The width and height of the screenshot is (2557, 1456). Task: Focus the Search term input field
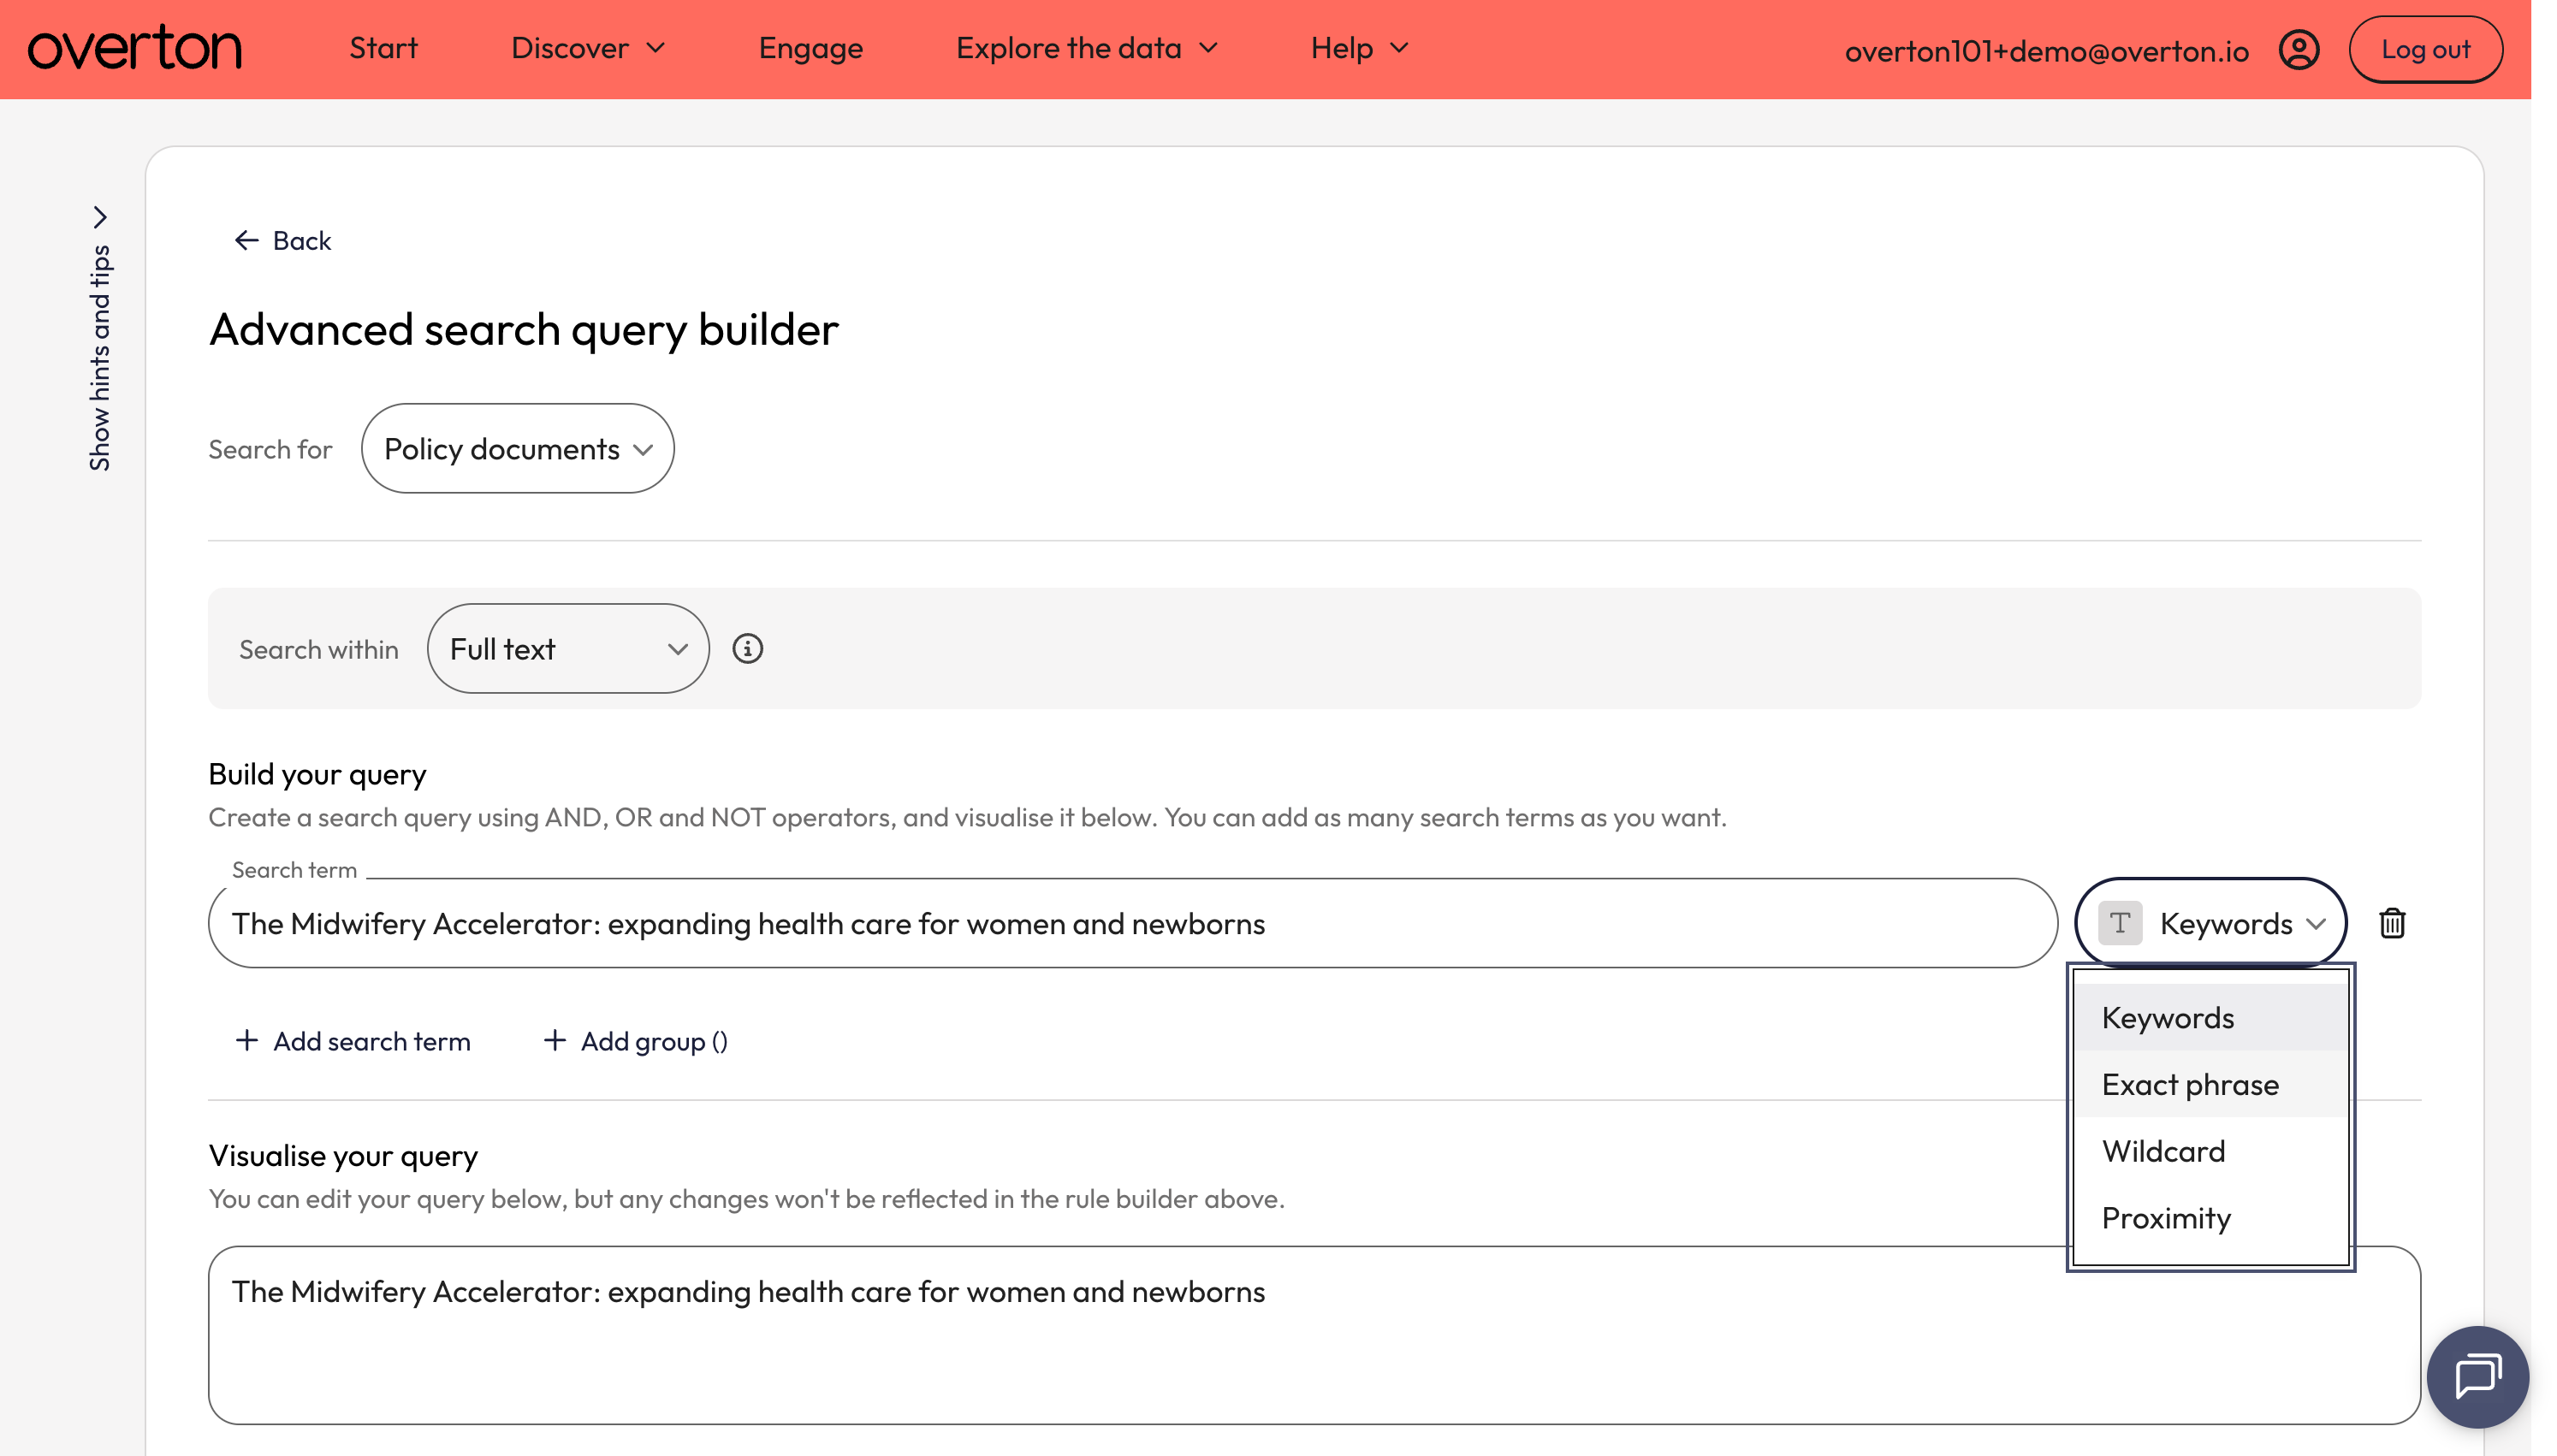[1132, 923]
